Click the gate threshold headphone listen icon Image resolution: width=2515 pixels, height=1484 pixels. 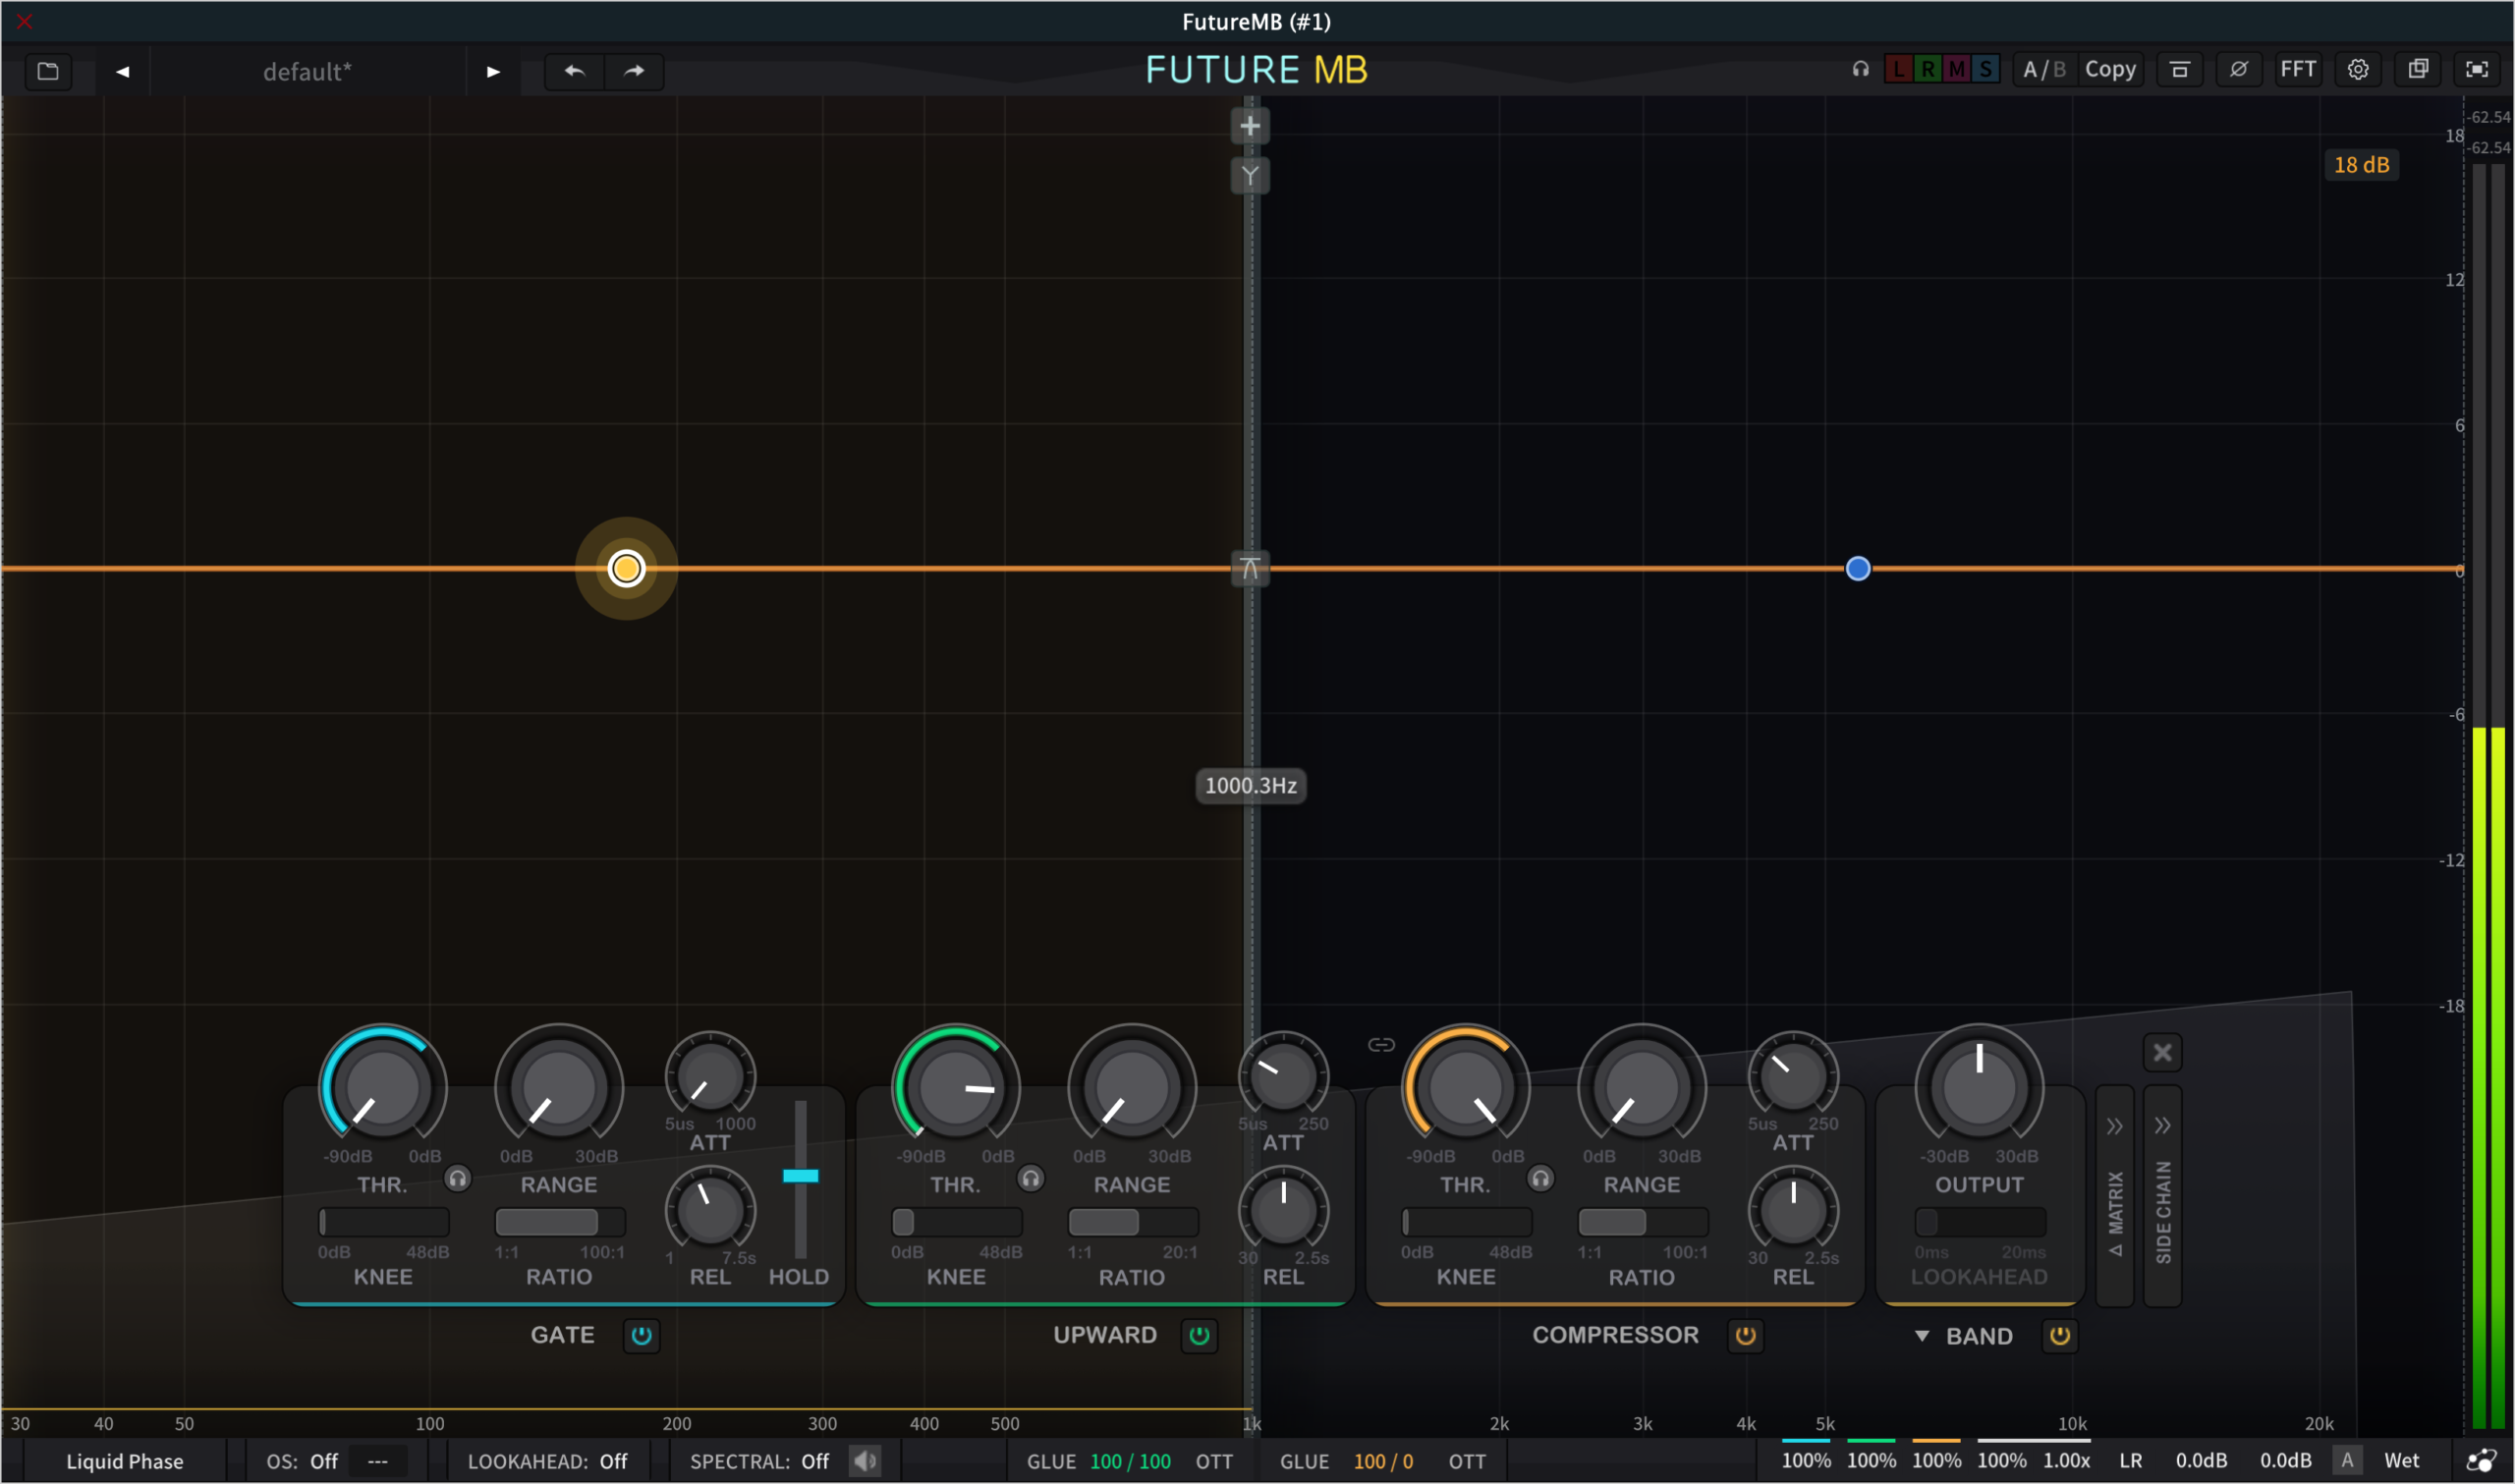(458, 1179)
